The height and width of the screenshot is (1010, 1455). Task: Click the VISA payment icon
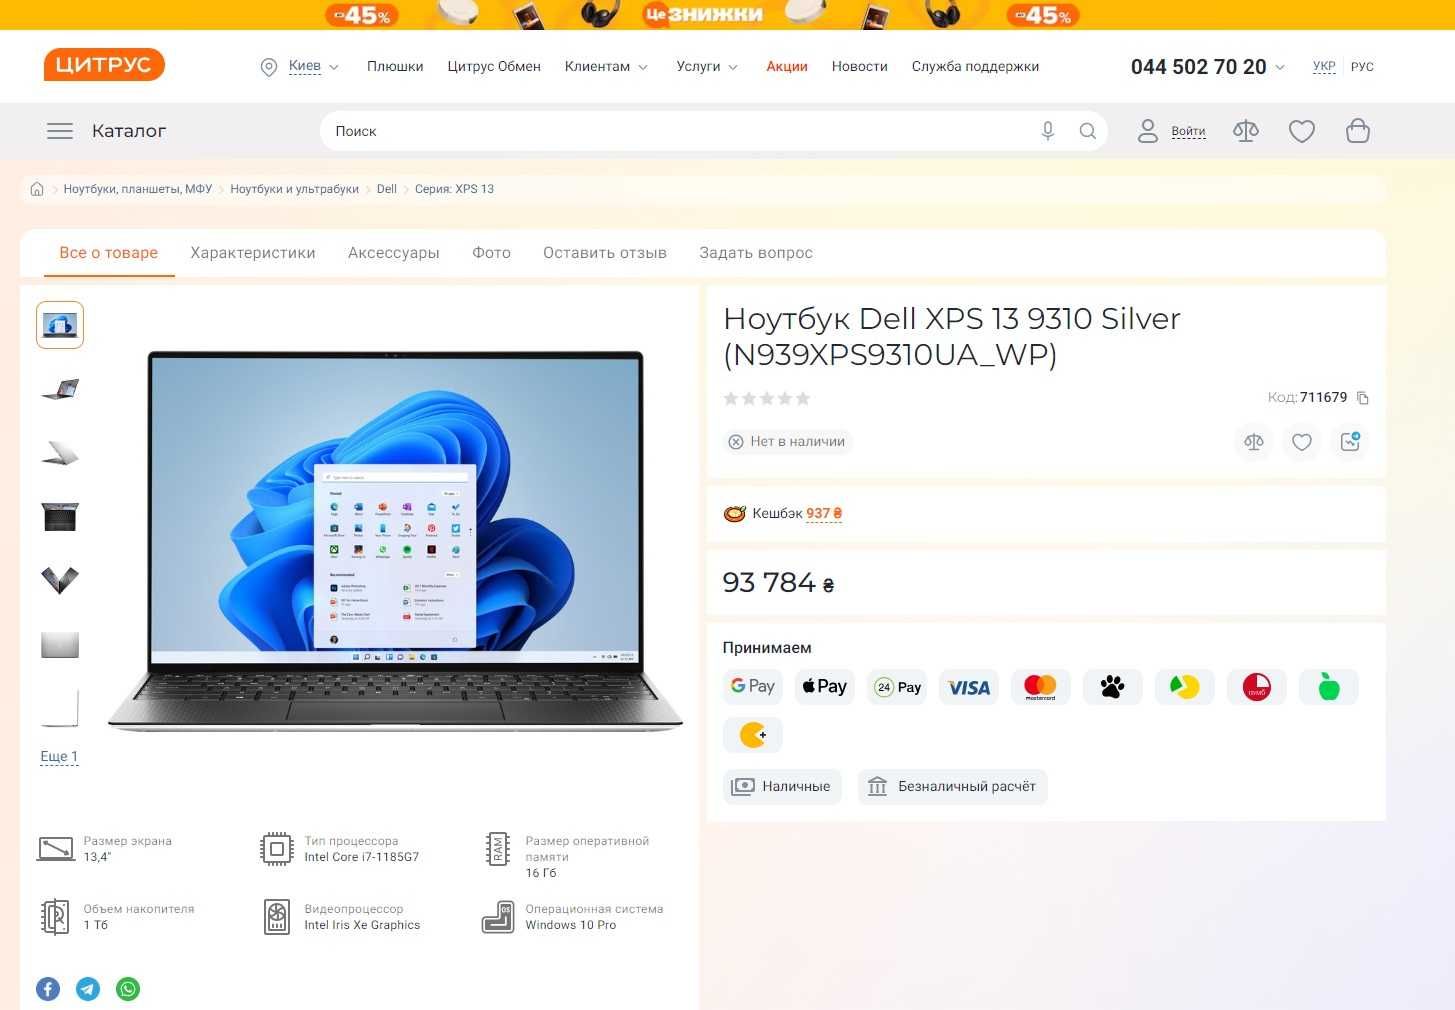pos(969,687)
